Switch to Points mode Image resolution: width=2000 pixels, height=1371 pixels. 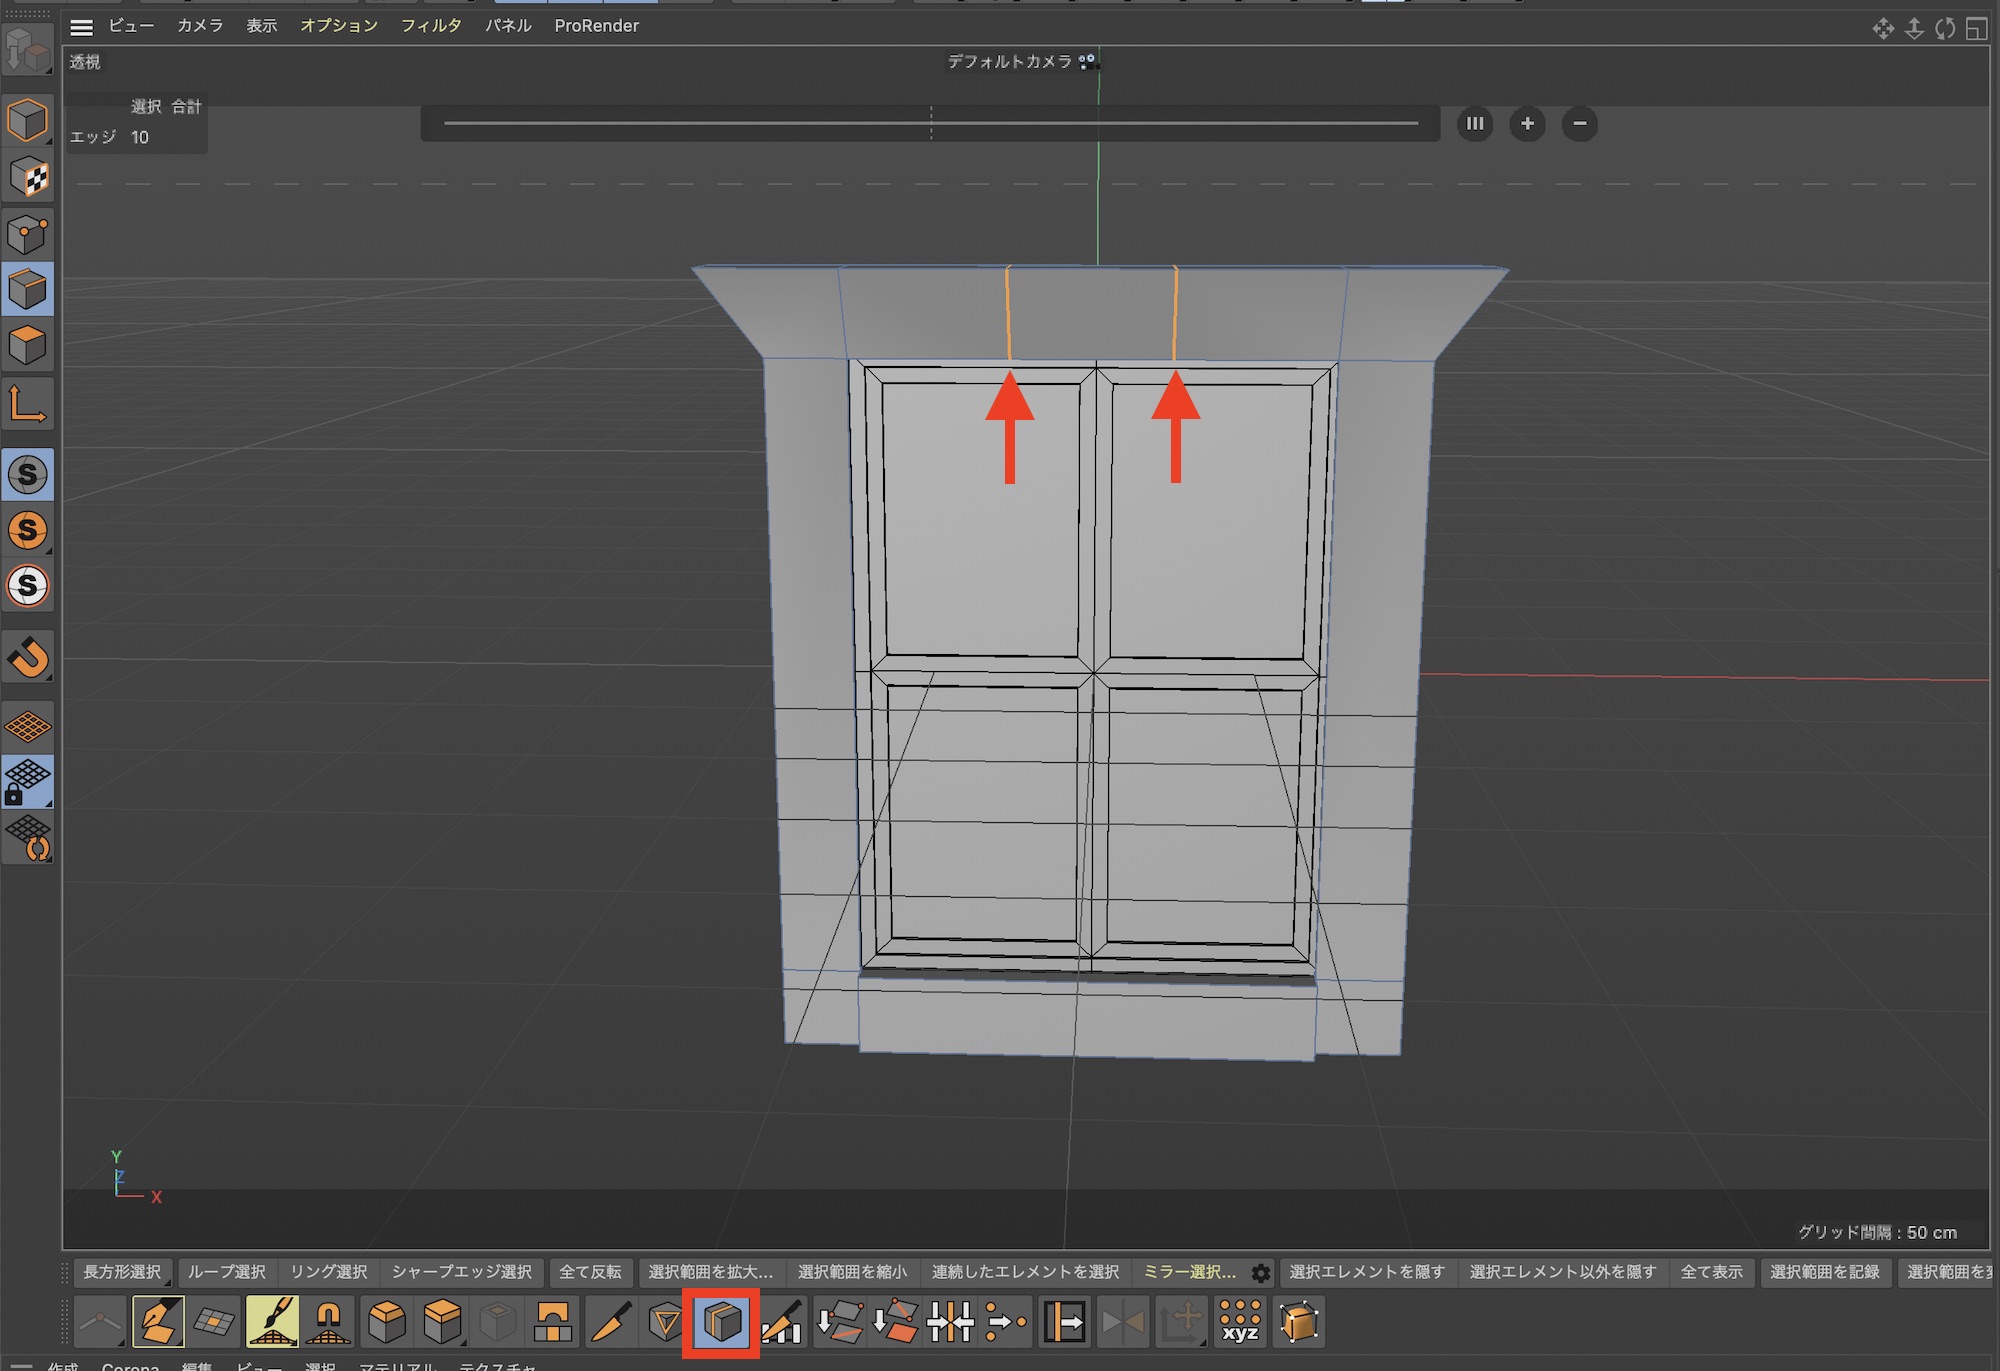[x=27, y=234]
